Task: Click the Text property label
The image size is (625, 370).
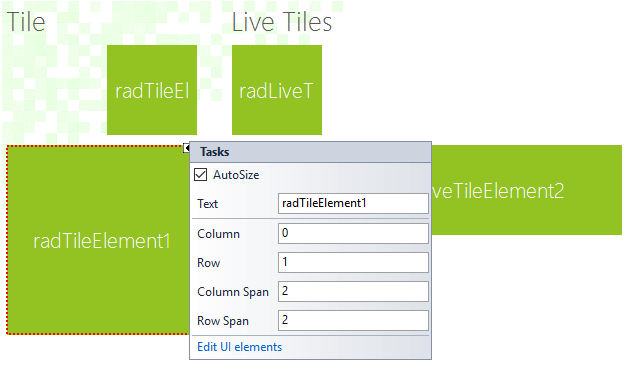Action: pyautogui.click(x=207, y=204)
